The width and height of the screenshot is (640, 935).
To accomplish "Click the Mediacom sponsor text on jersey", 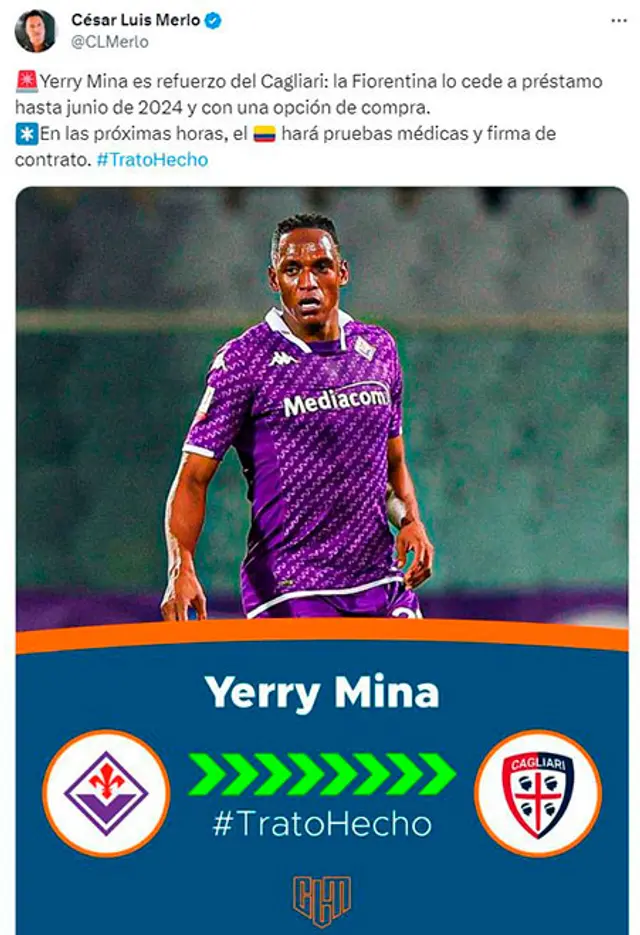I will tap(335, 400).
